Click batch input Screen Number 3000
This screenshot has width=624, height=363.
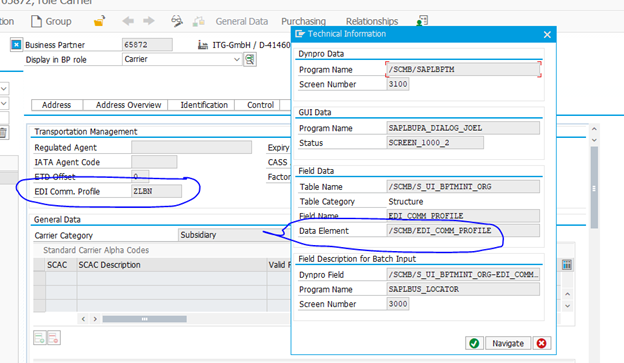click(x=398, y=304)
